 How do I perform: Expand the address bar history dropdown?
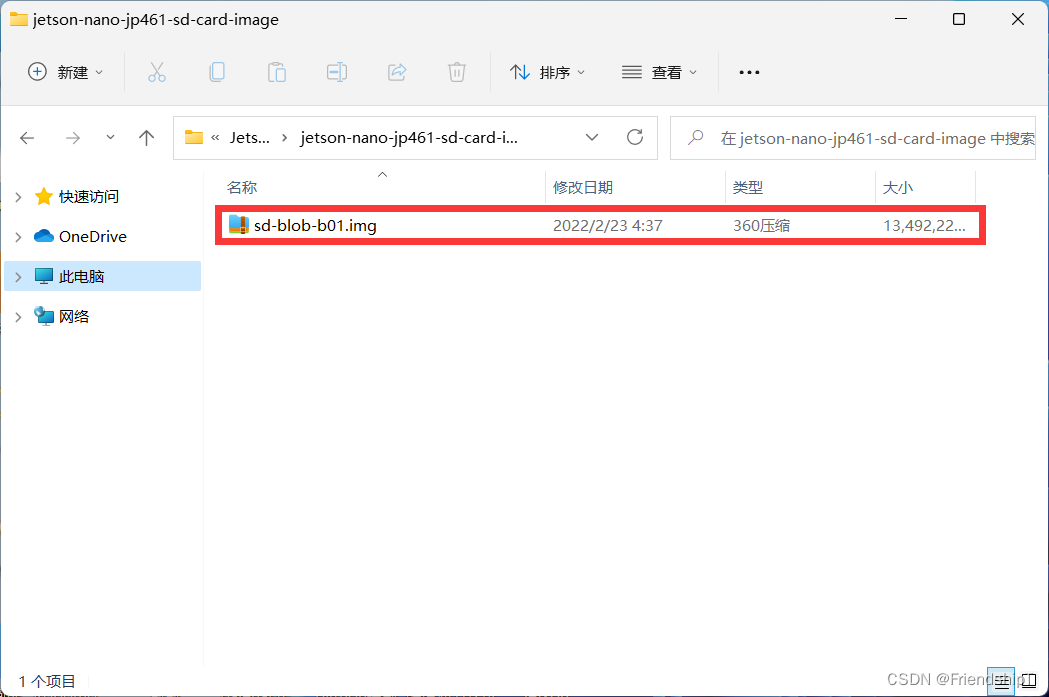click(x=592, y=138)
